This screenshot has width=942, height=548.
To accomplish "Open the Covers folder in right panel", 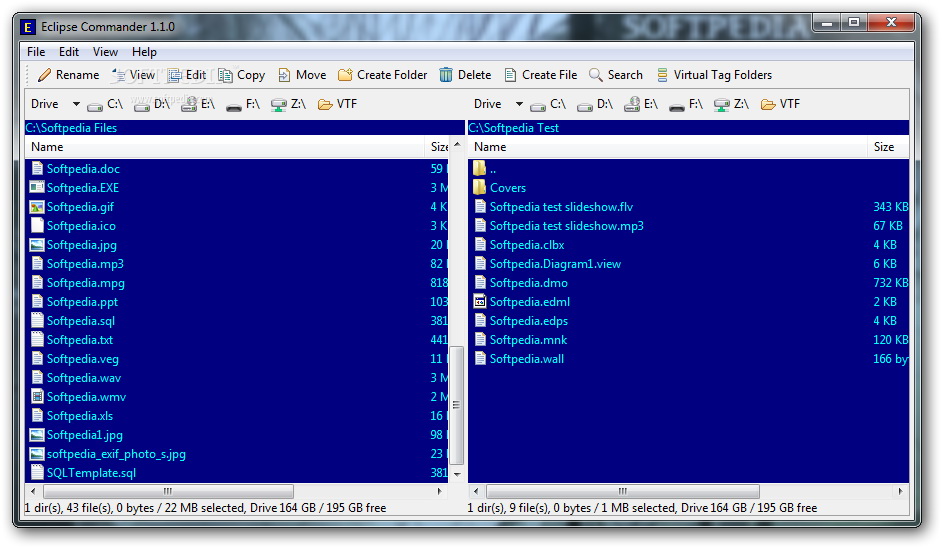I will coord(507,188).
